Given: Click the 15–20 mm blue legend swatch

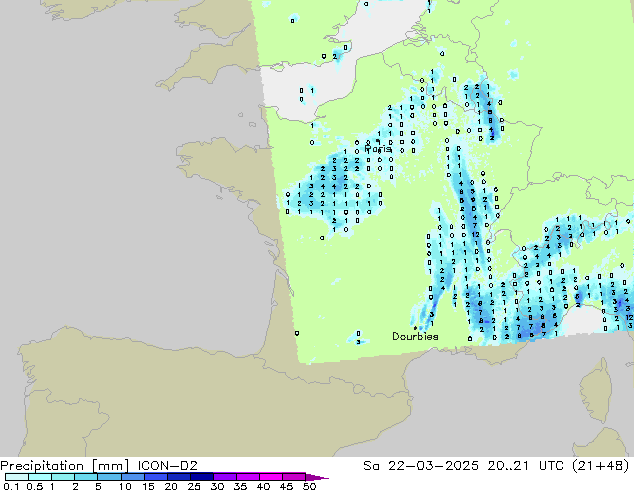Looking at the screenshot, I should (x=155, y=477).
